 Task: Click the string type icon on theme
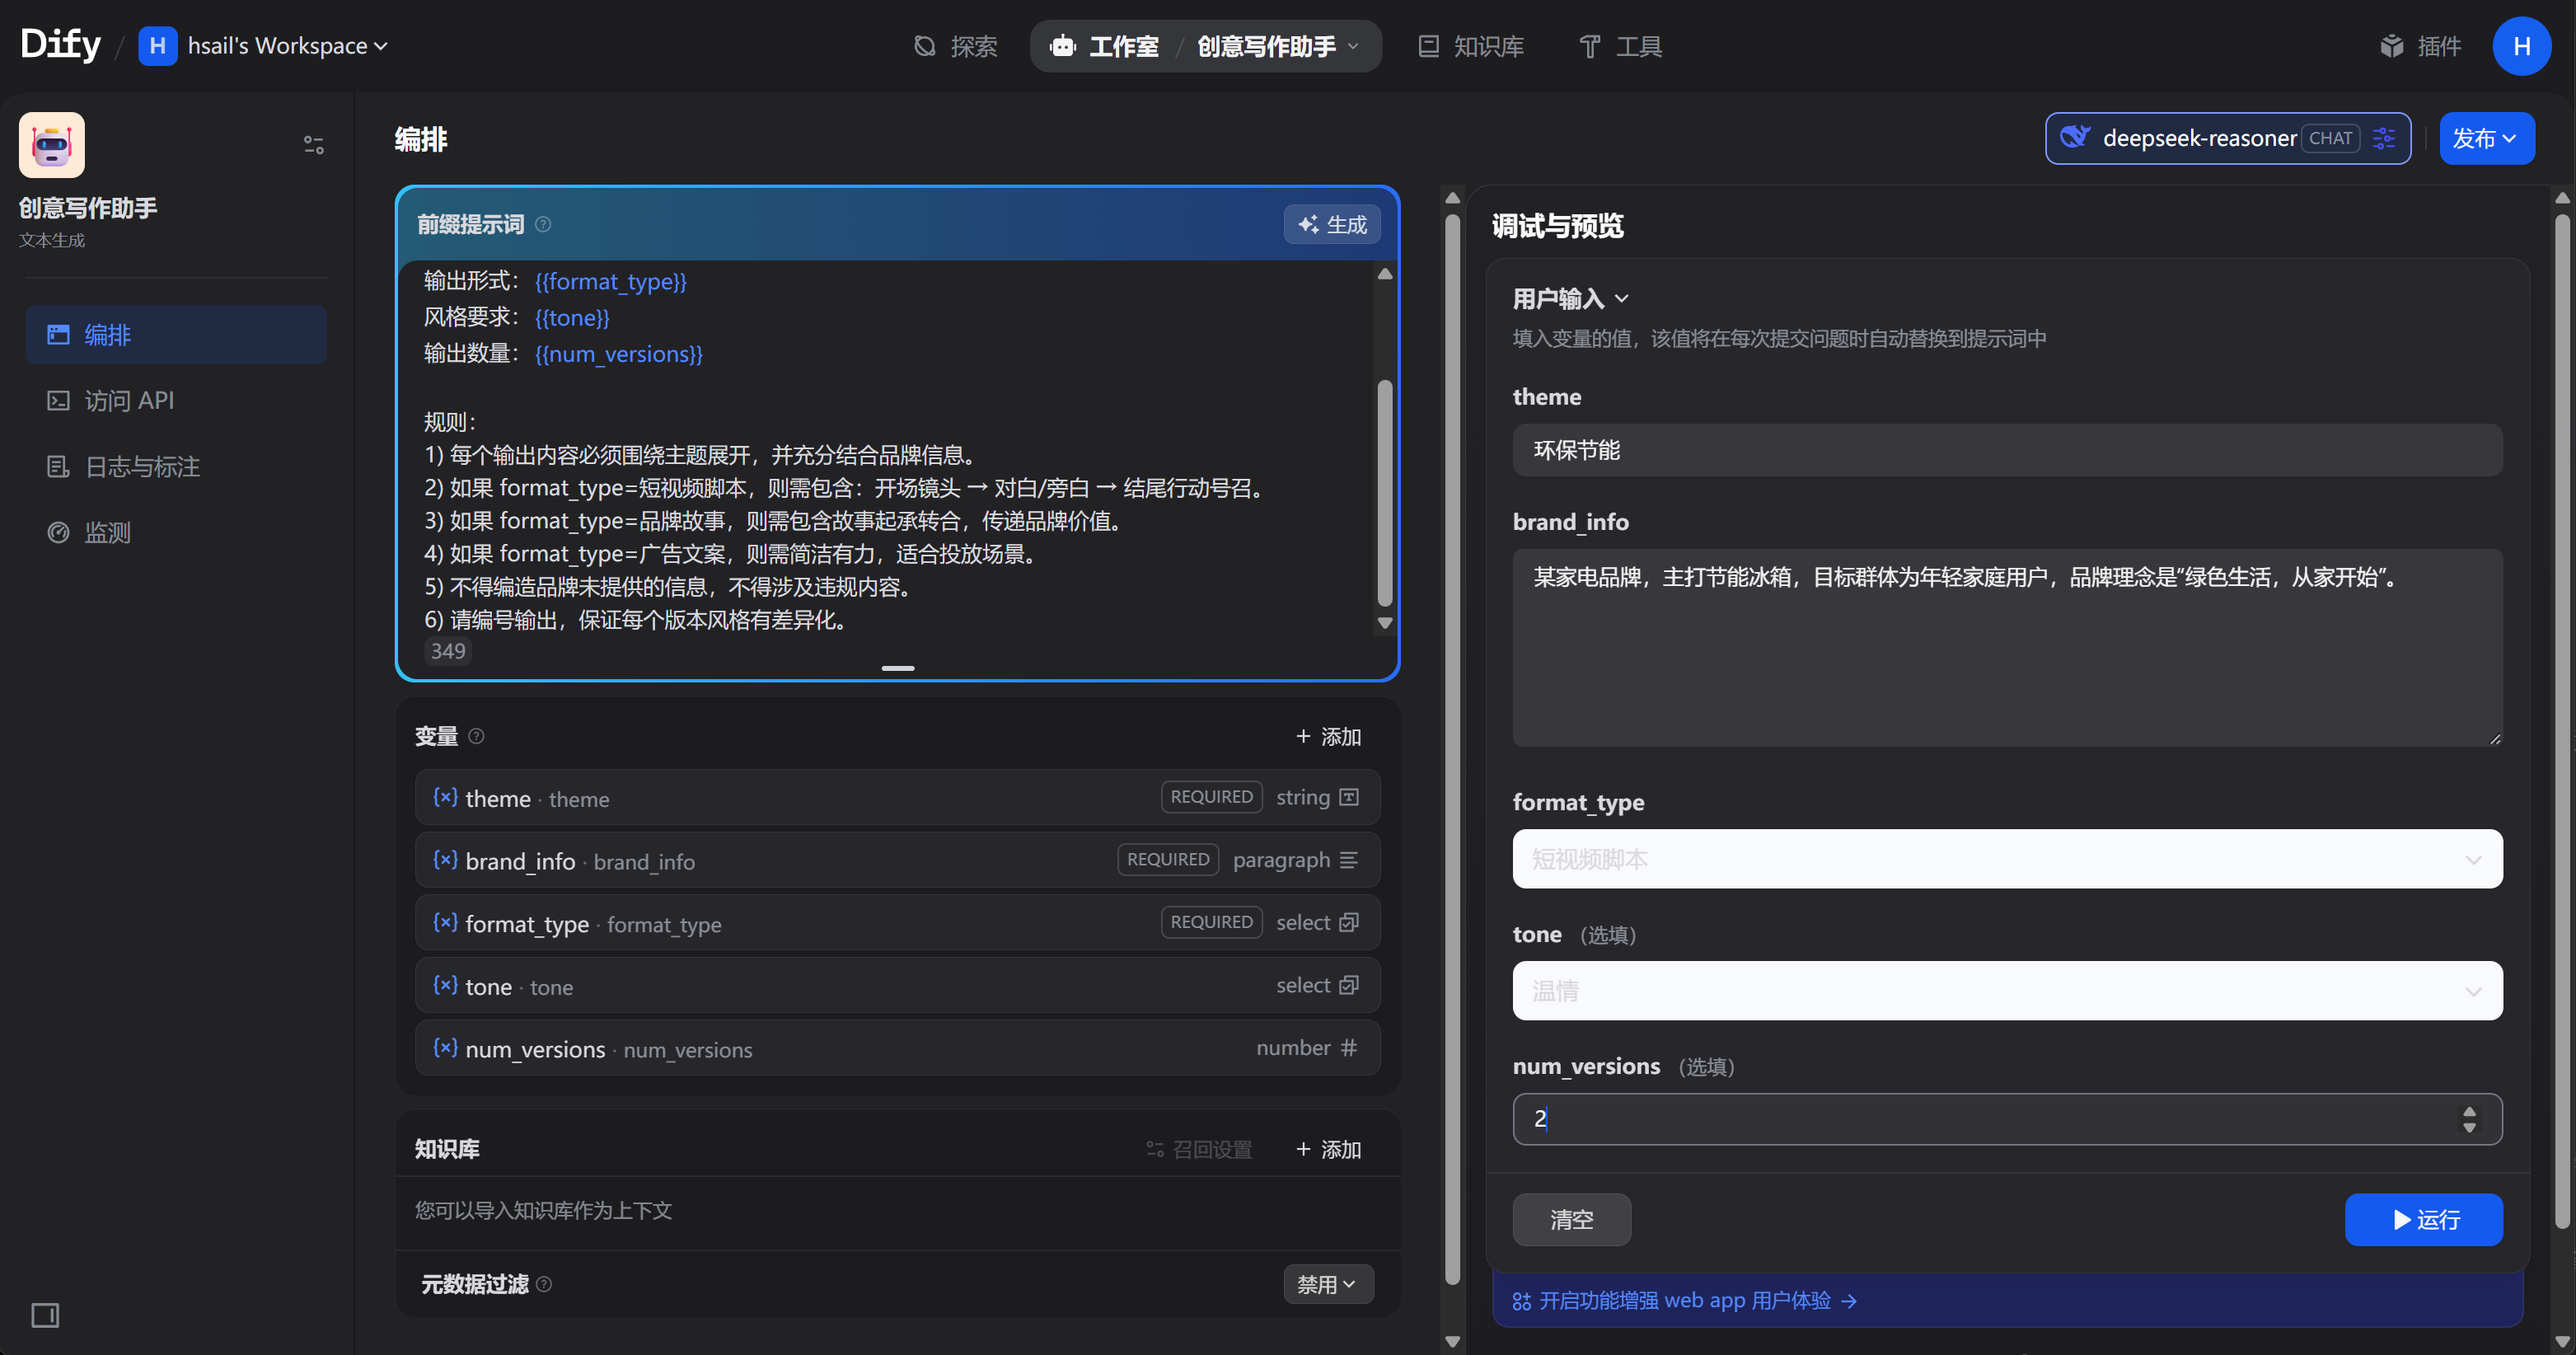pyautogui.click(x=1349, y=797)
